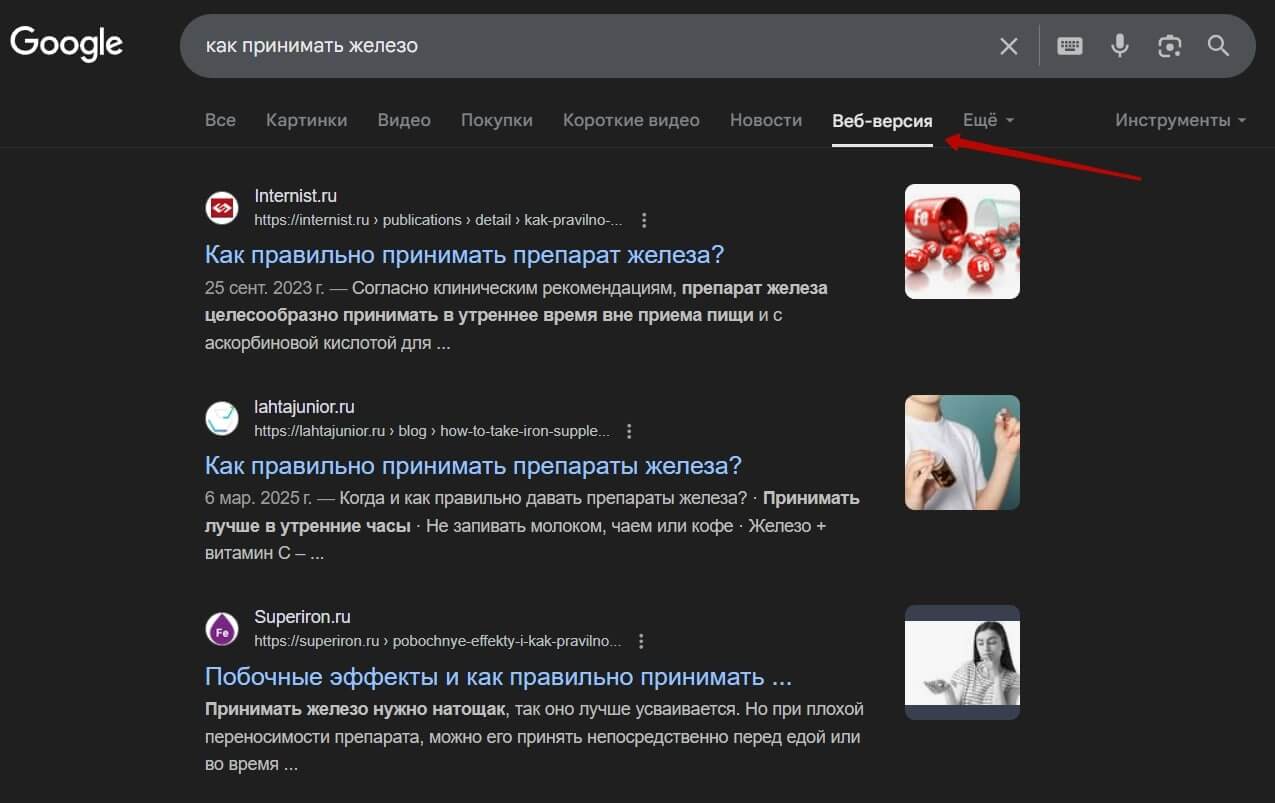This screenshot has width=1275, height=803.
Task: Click the magnifier search icon
Action: pyautogui.click(x=1218, y=46)
